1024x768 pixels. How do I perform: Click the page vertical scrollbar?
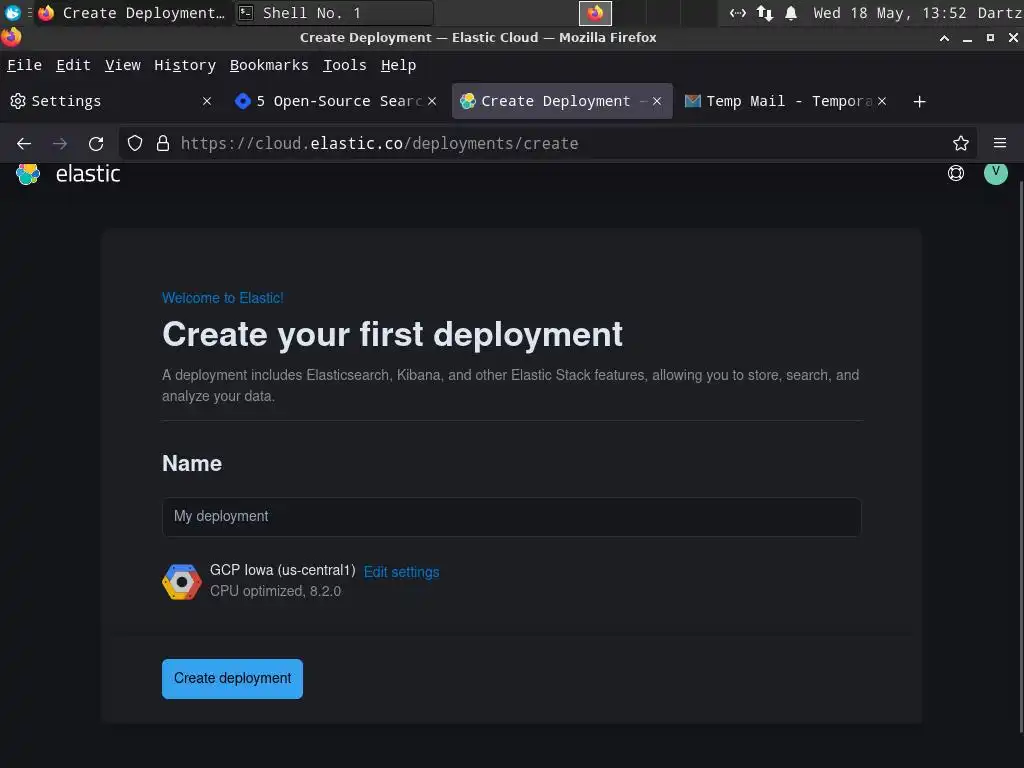pos(1020,457)
